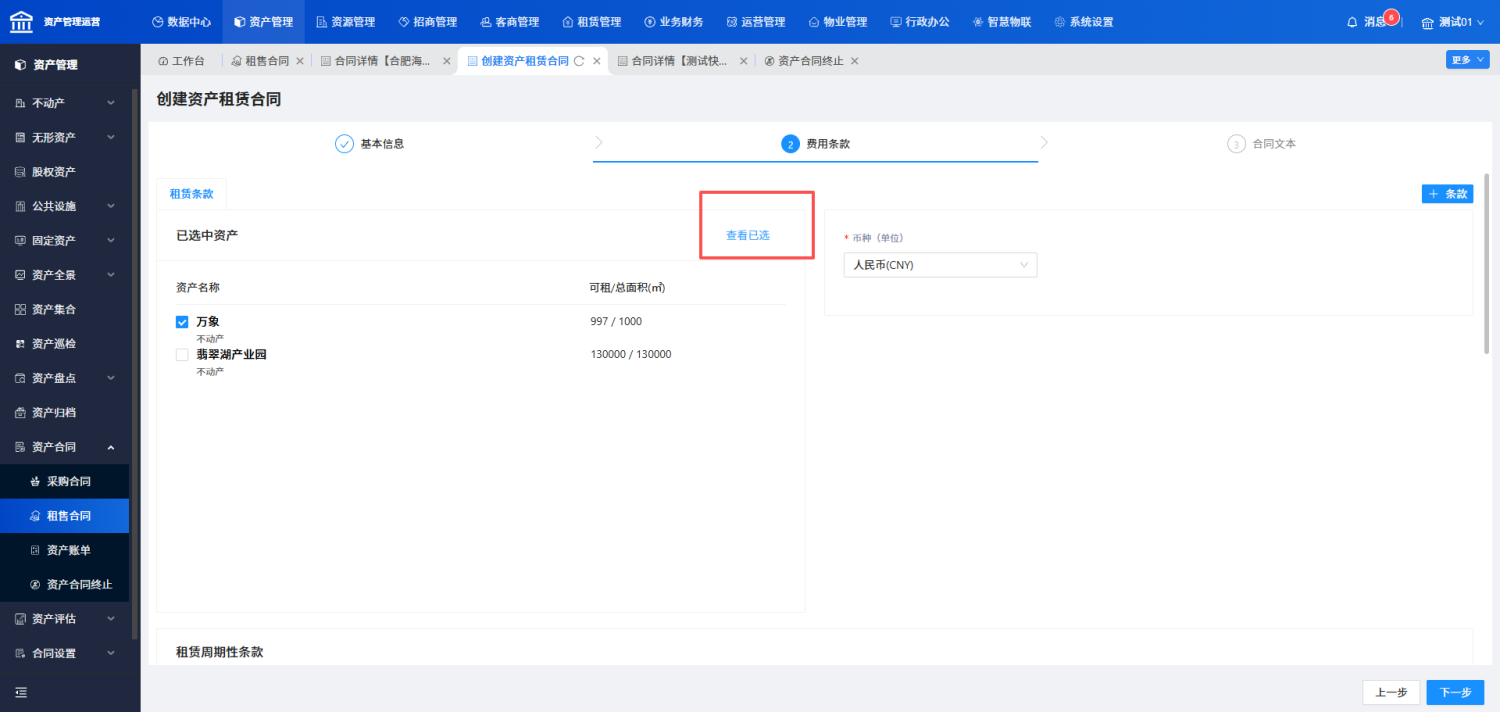Image resolution: width=1500 pixels, height=712 pixels.
Task: Open the 更多 tabs dropdown
Action: 1467,60
